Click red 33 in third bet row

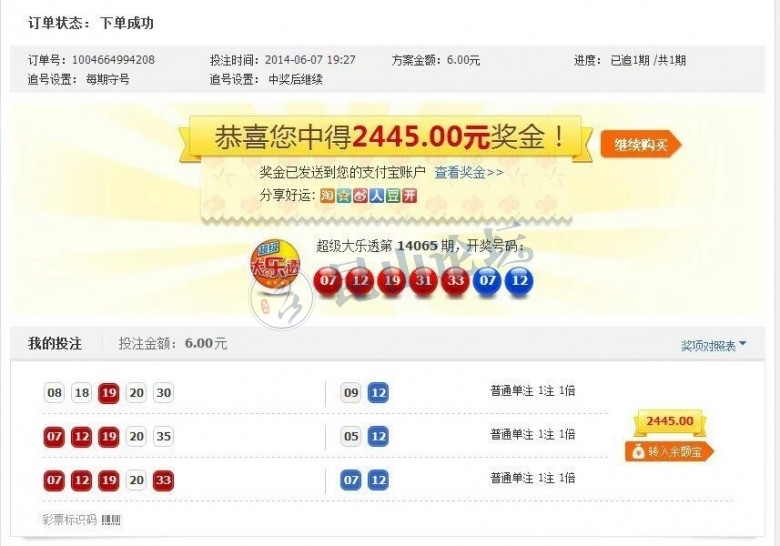[x=163, y=480]
